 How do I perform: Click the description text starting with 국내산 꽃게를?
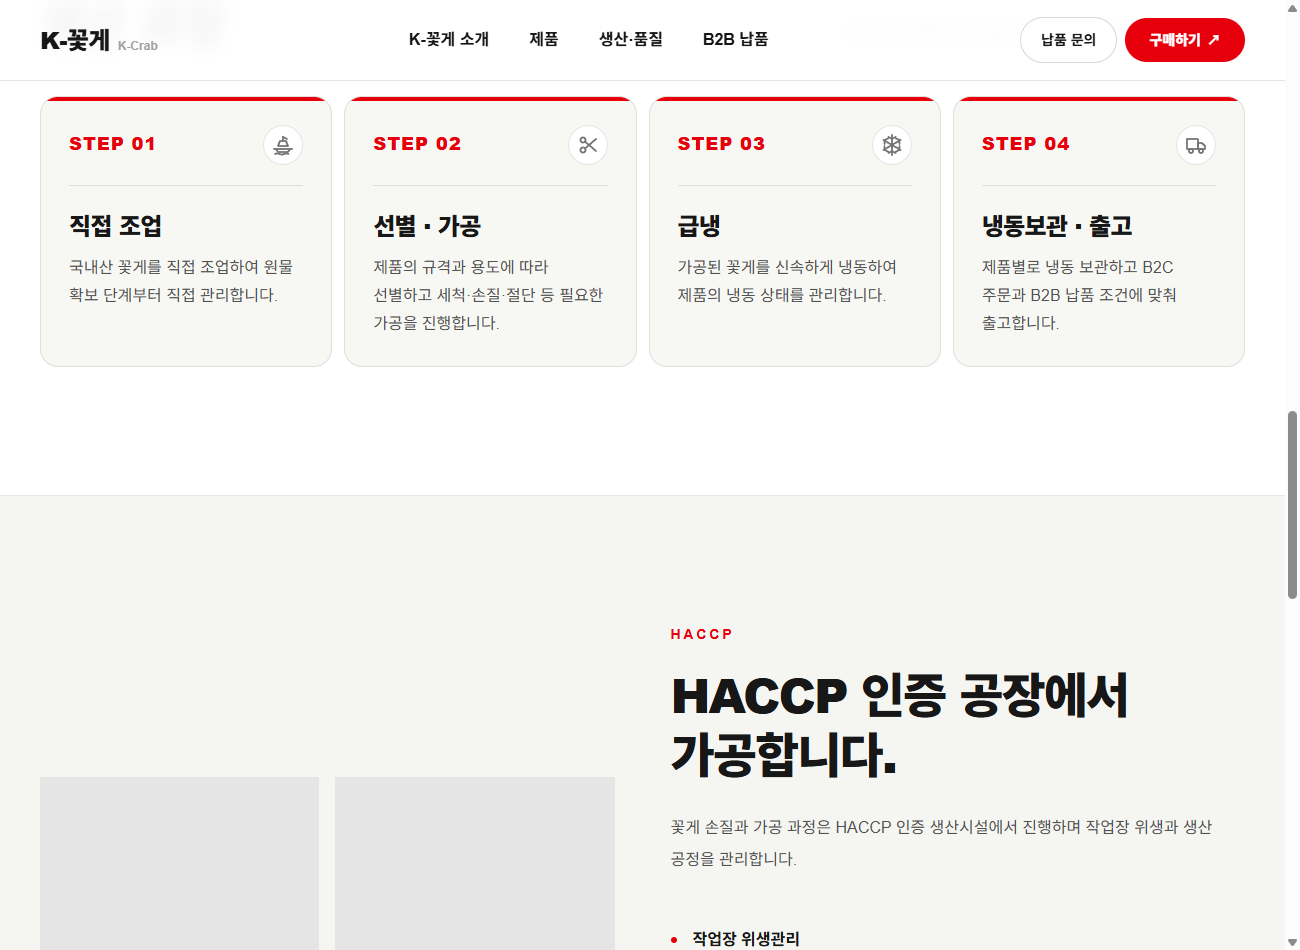181,281
